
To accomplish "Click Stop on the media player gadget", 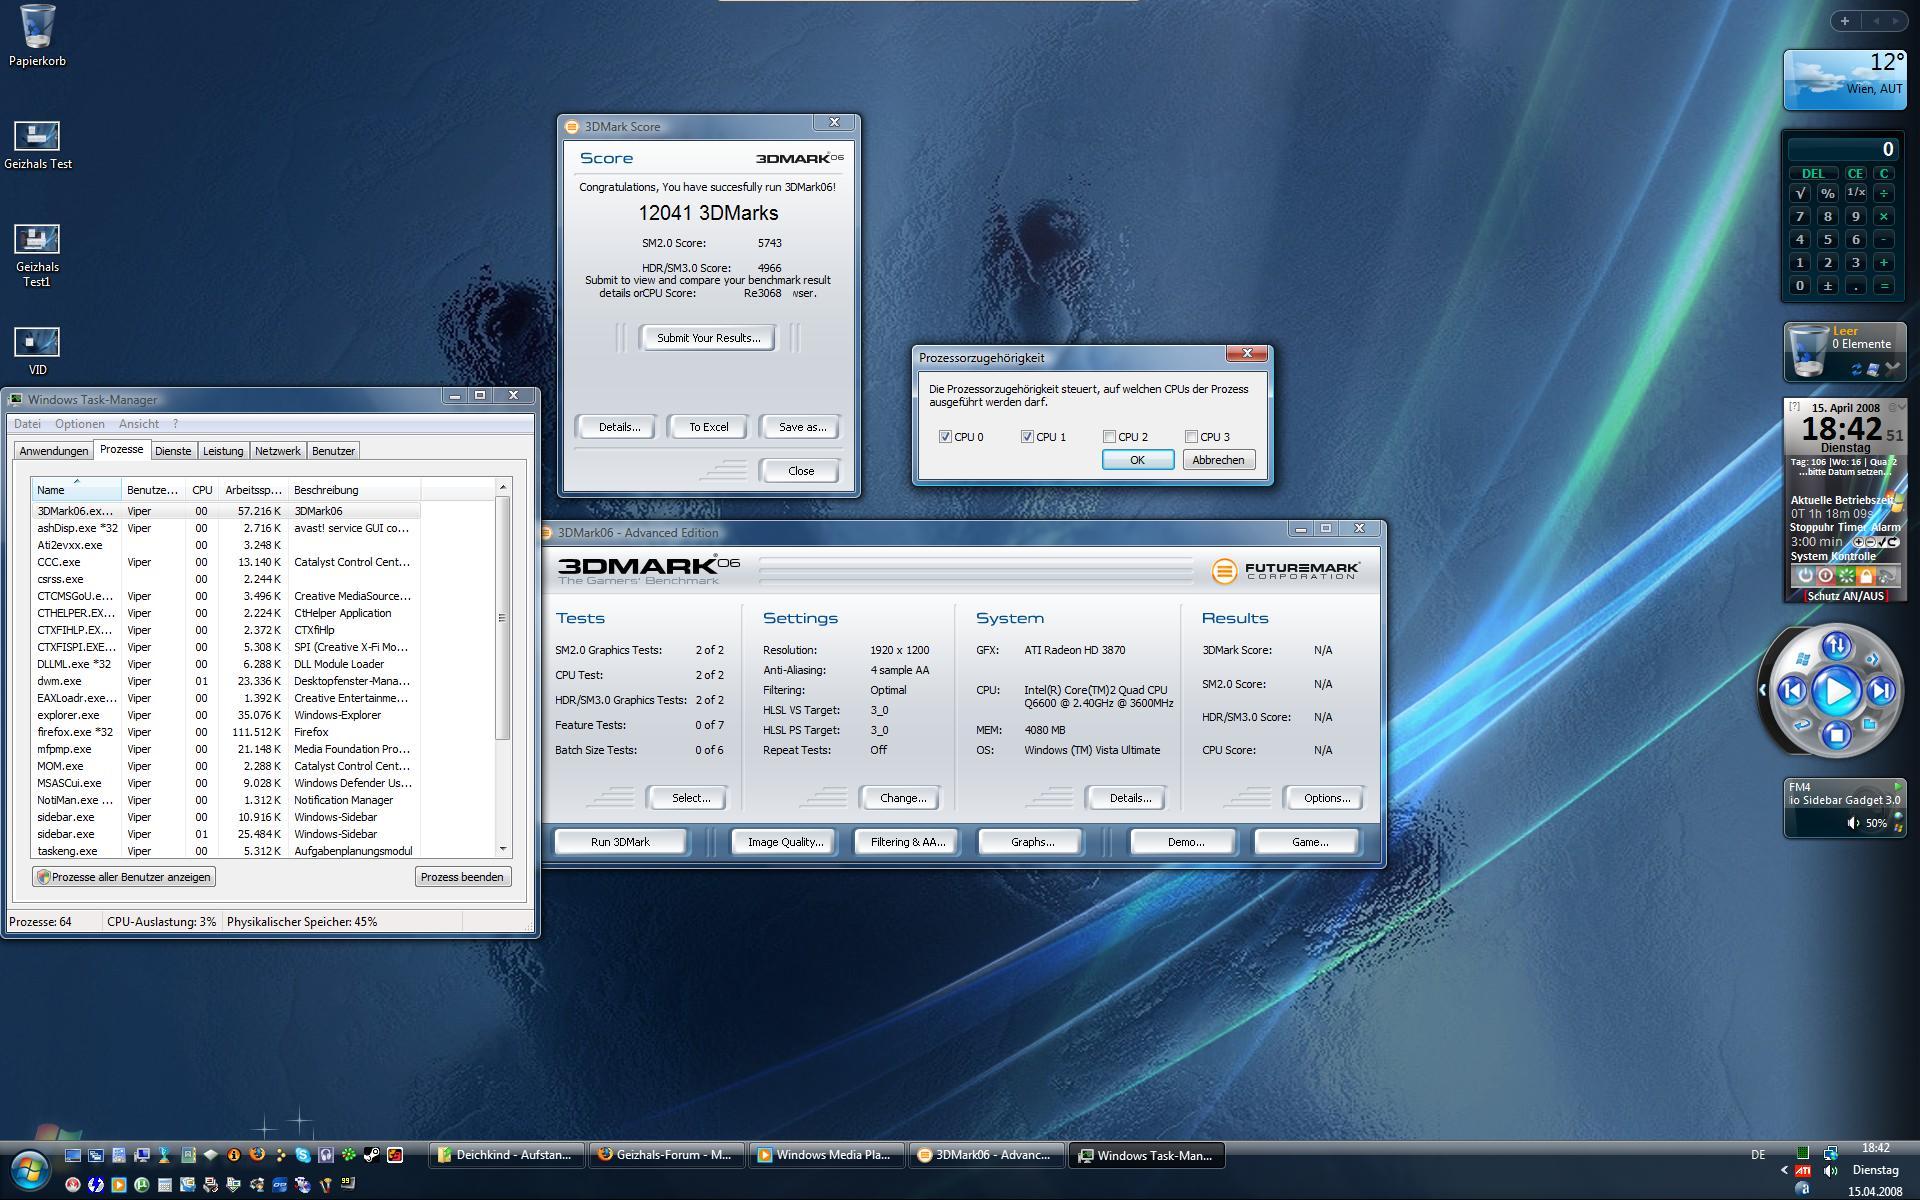I will [1837, 735].
